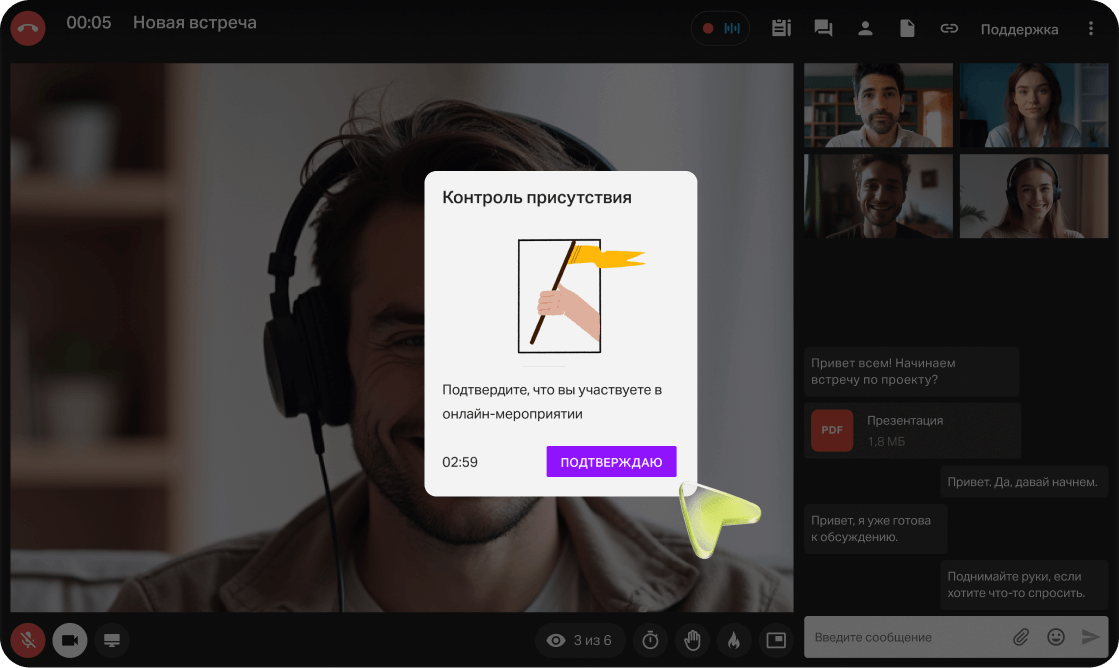Image resolution: width=1119 pixels, height=668 pixels.
Task: Click the Подтвердите, что вы участвуете text
Action: [x=552, y=402]
